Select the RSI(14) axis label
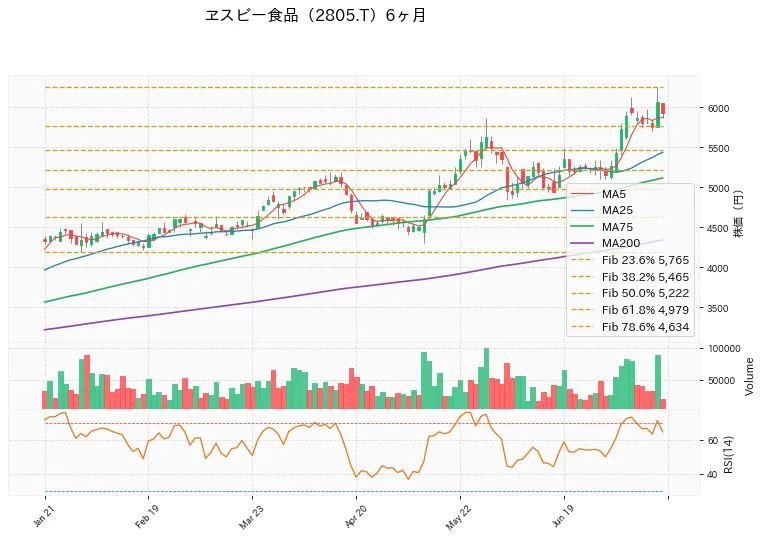This screenshot has width=764, height=539. click(728, 454)
